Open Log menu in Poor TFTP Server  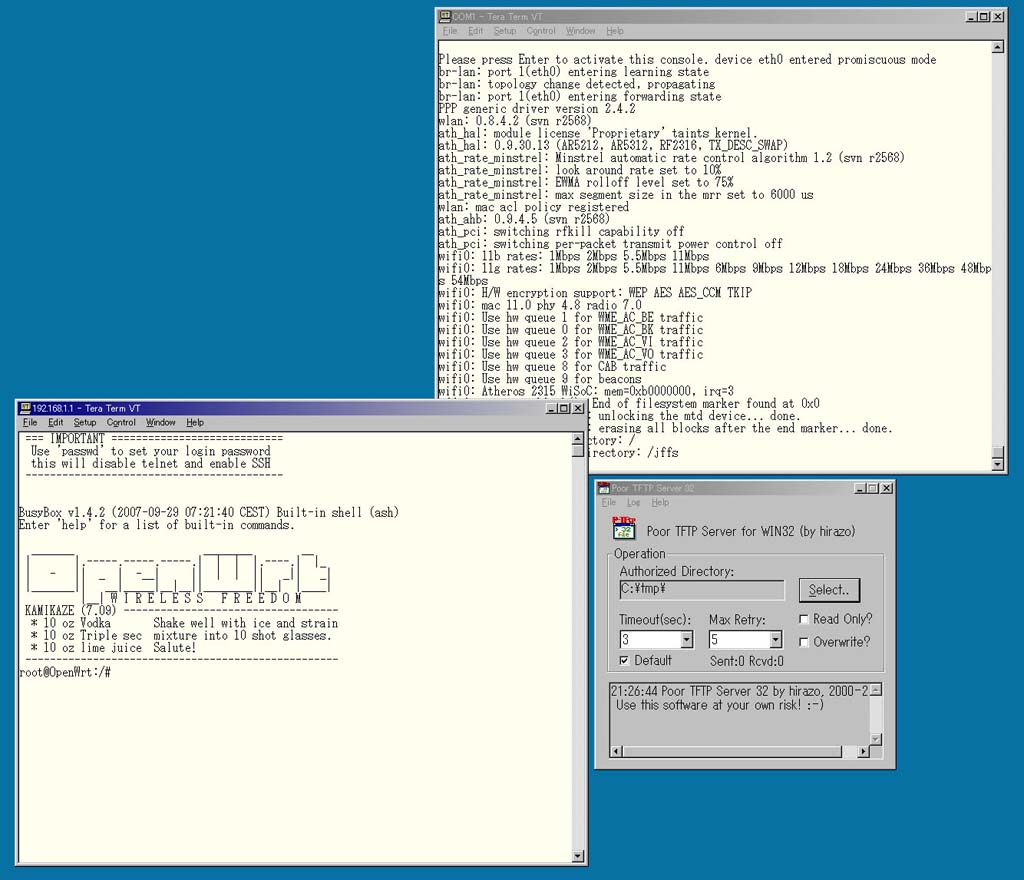(633, 502)
